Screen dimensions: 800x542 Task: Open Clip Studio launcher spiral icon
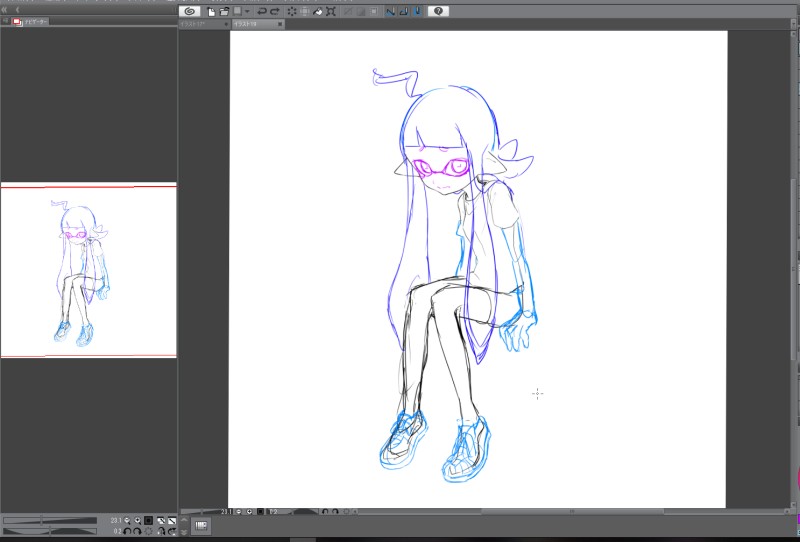coord(190,11)
